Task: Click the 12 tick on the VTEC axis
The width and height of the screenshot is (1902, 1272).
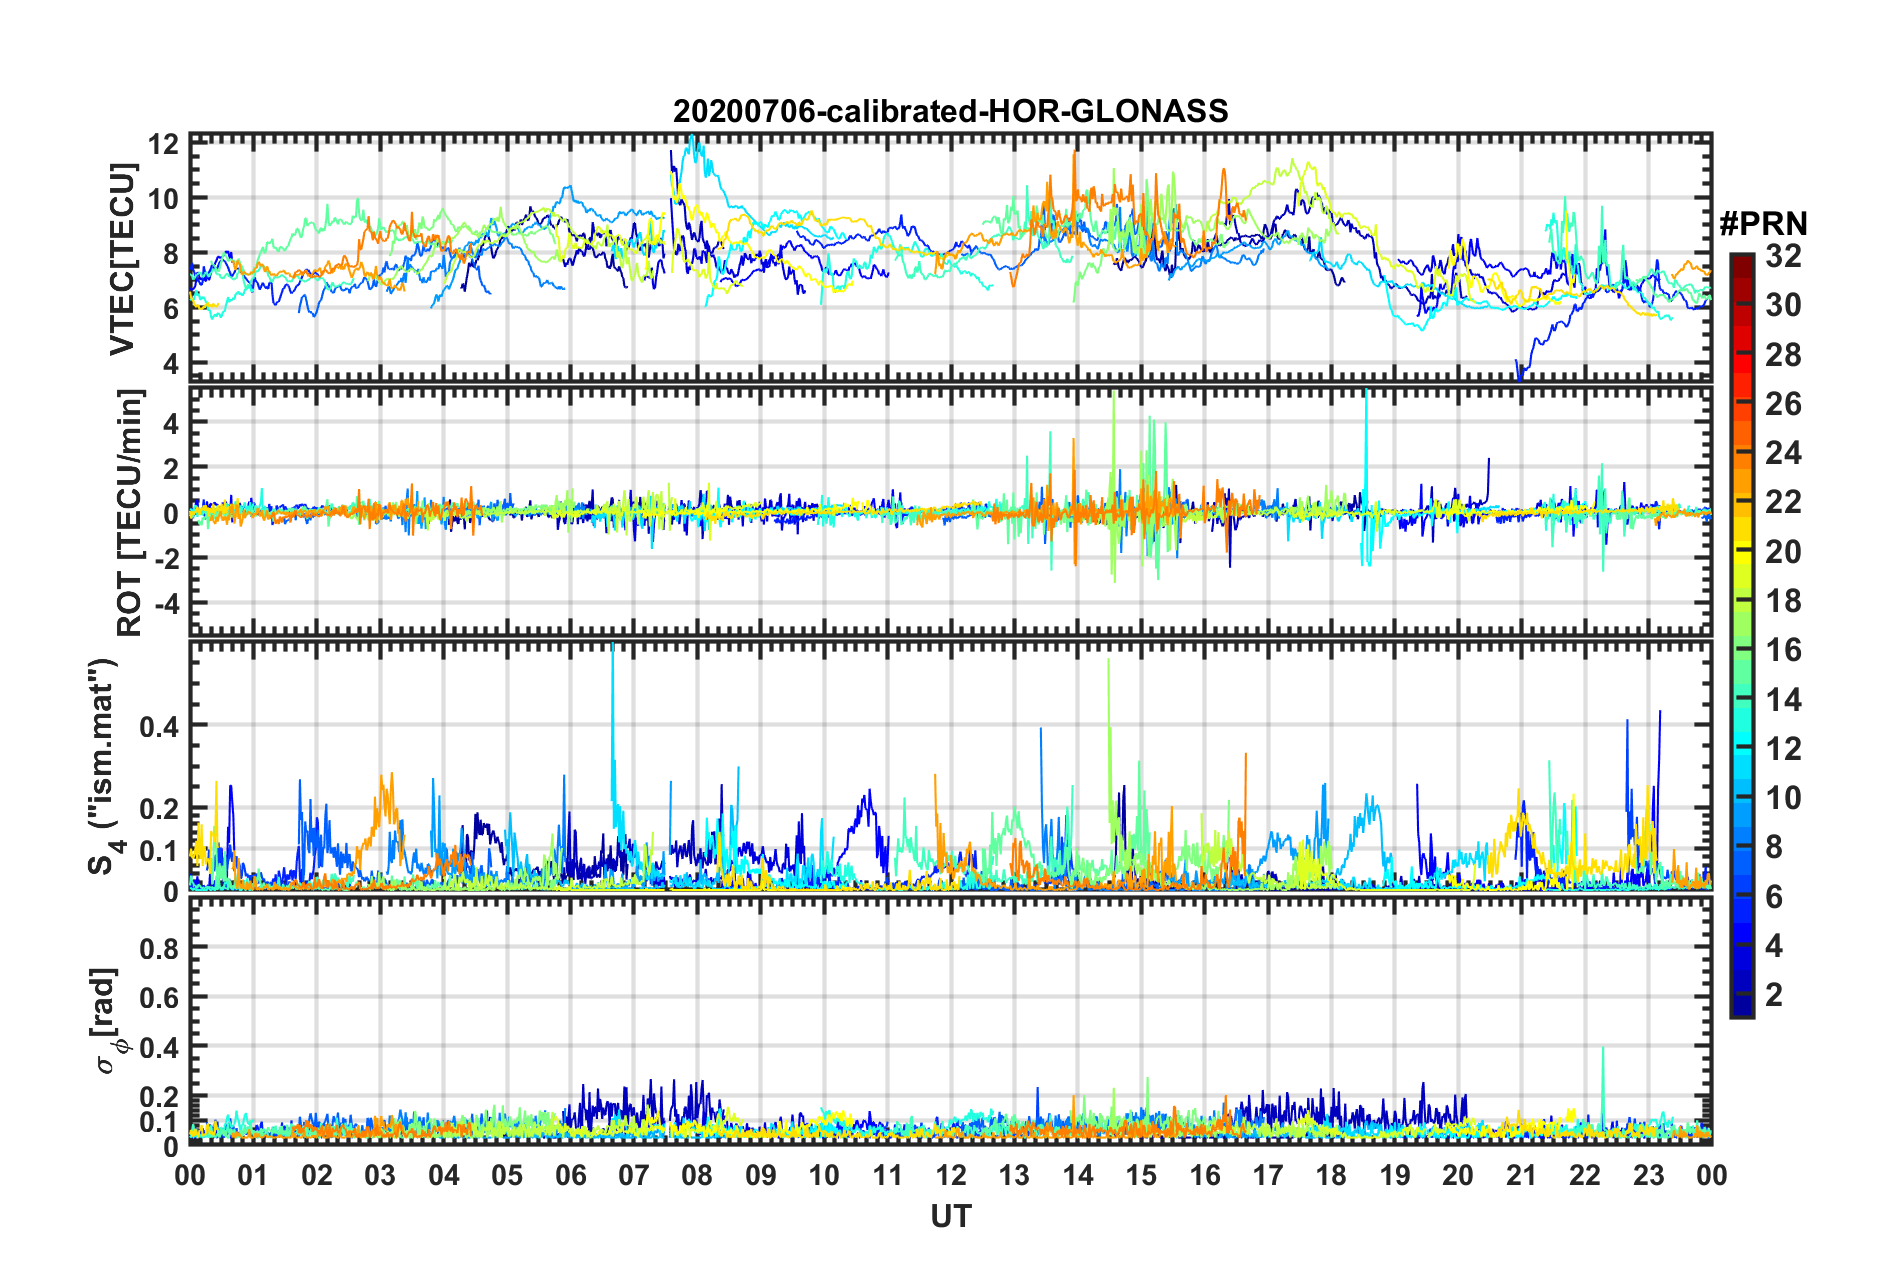Action: [x=164, y=143]
